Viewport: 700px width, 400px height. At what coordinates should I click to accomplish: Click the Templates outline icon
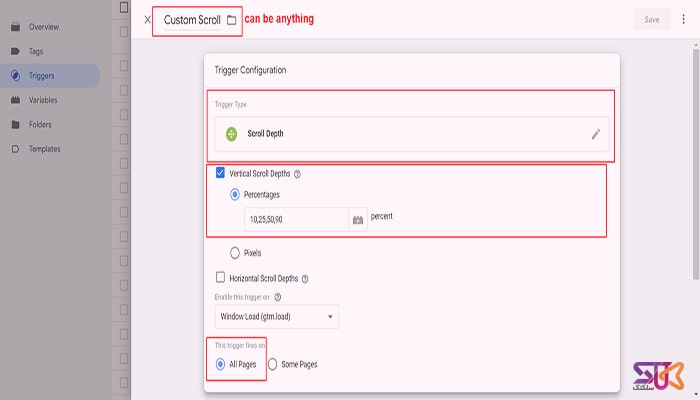click(16, 149)
